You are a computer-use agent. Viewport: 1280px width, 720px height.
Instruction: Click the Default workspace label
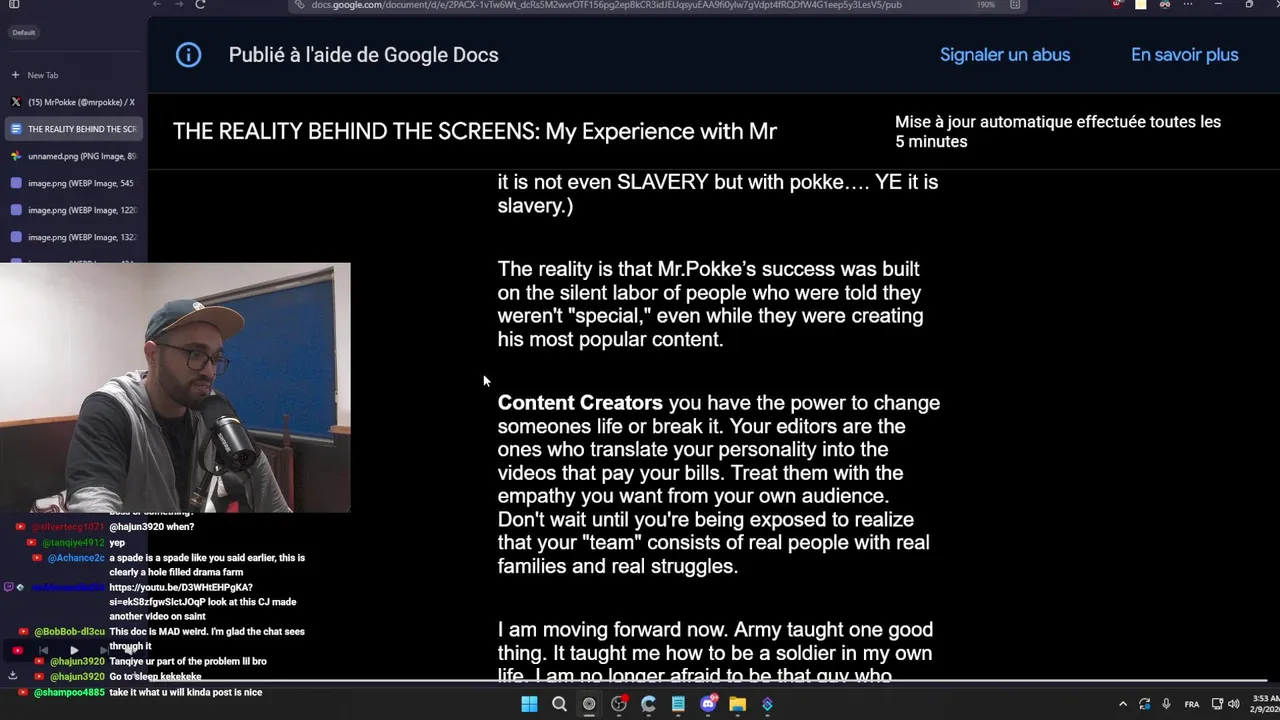[x=24, y=33]
